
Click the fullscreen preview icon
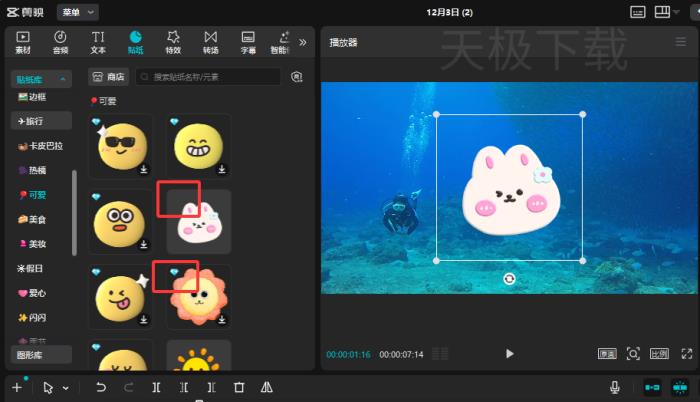(x=686, y=353)
